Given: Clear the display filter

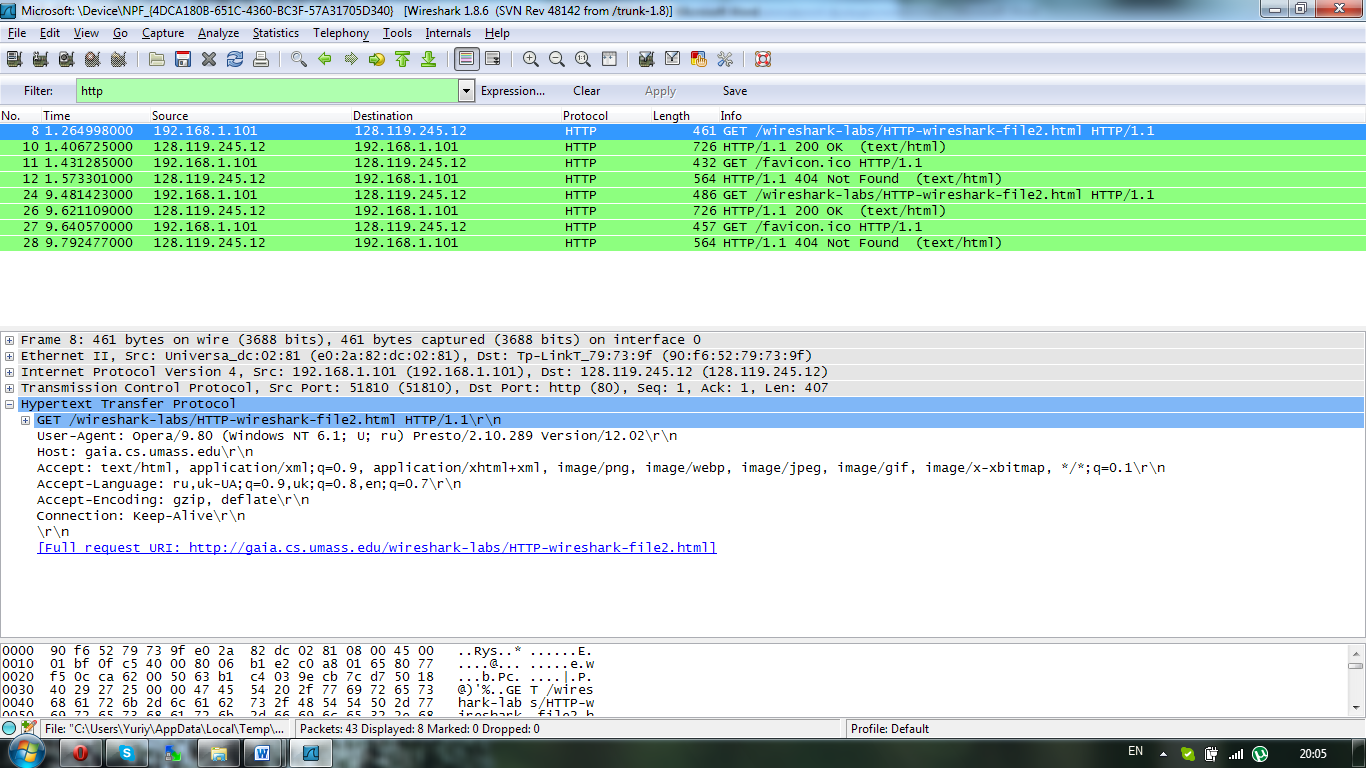Looking at the screenshot, I should (587, 91).
